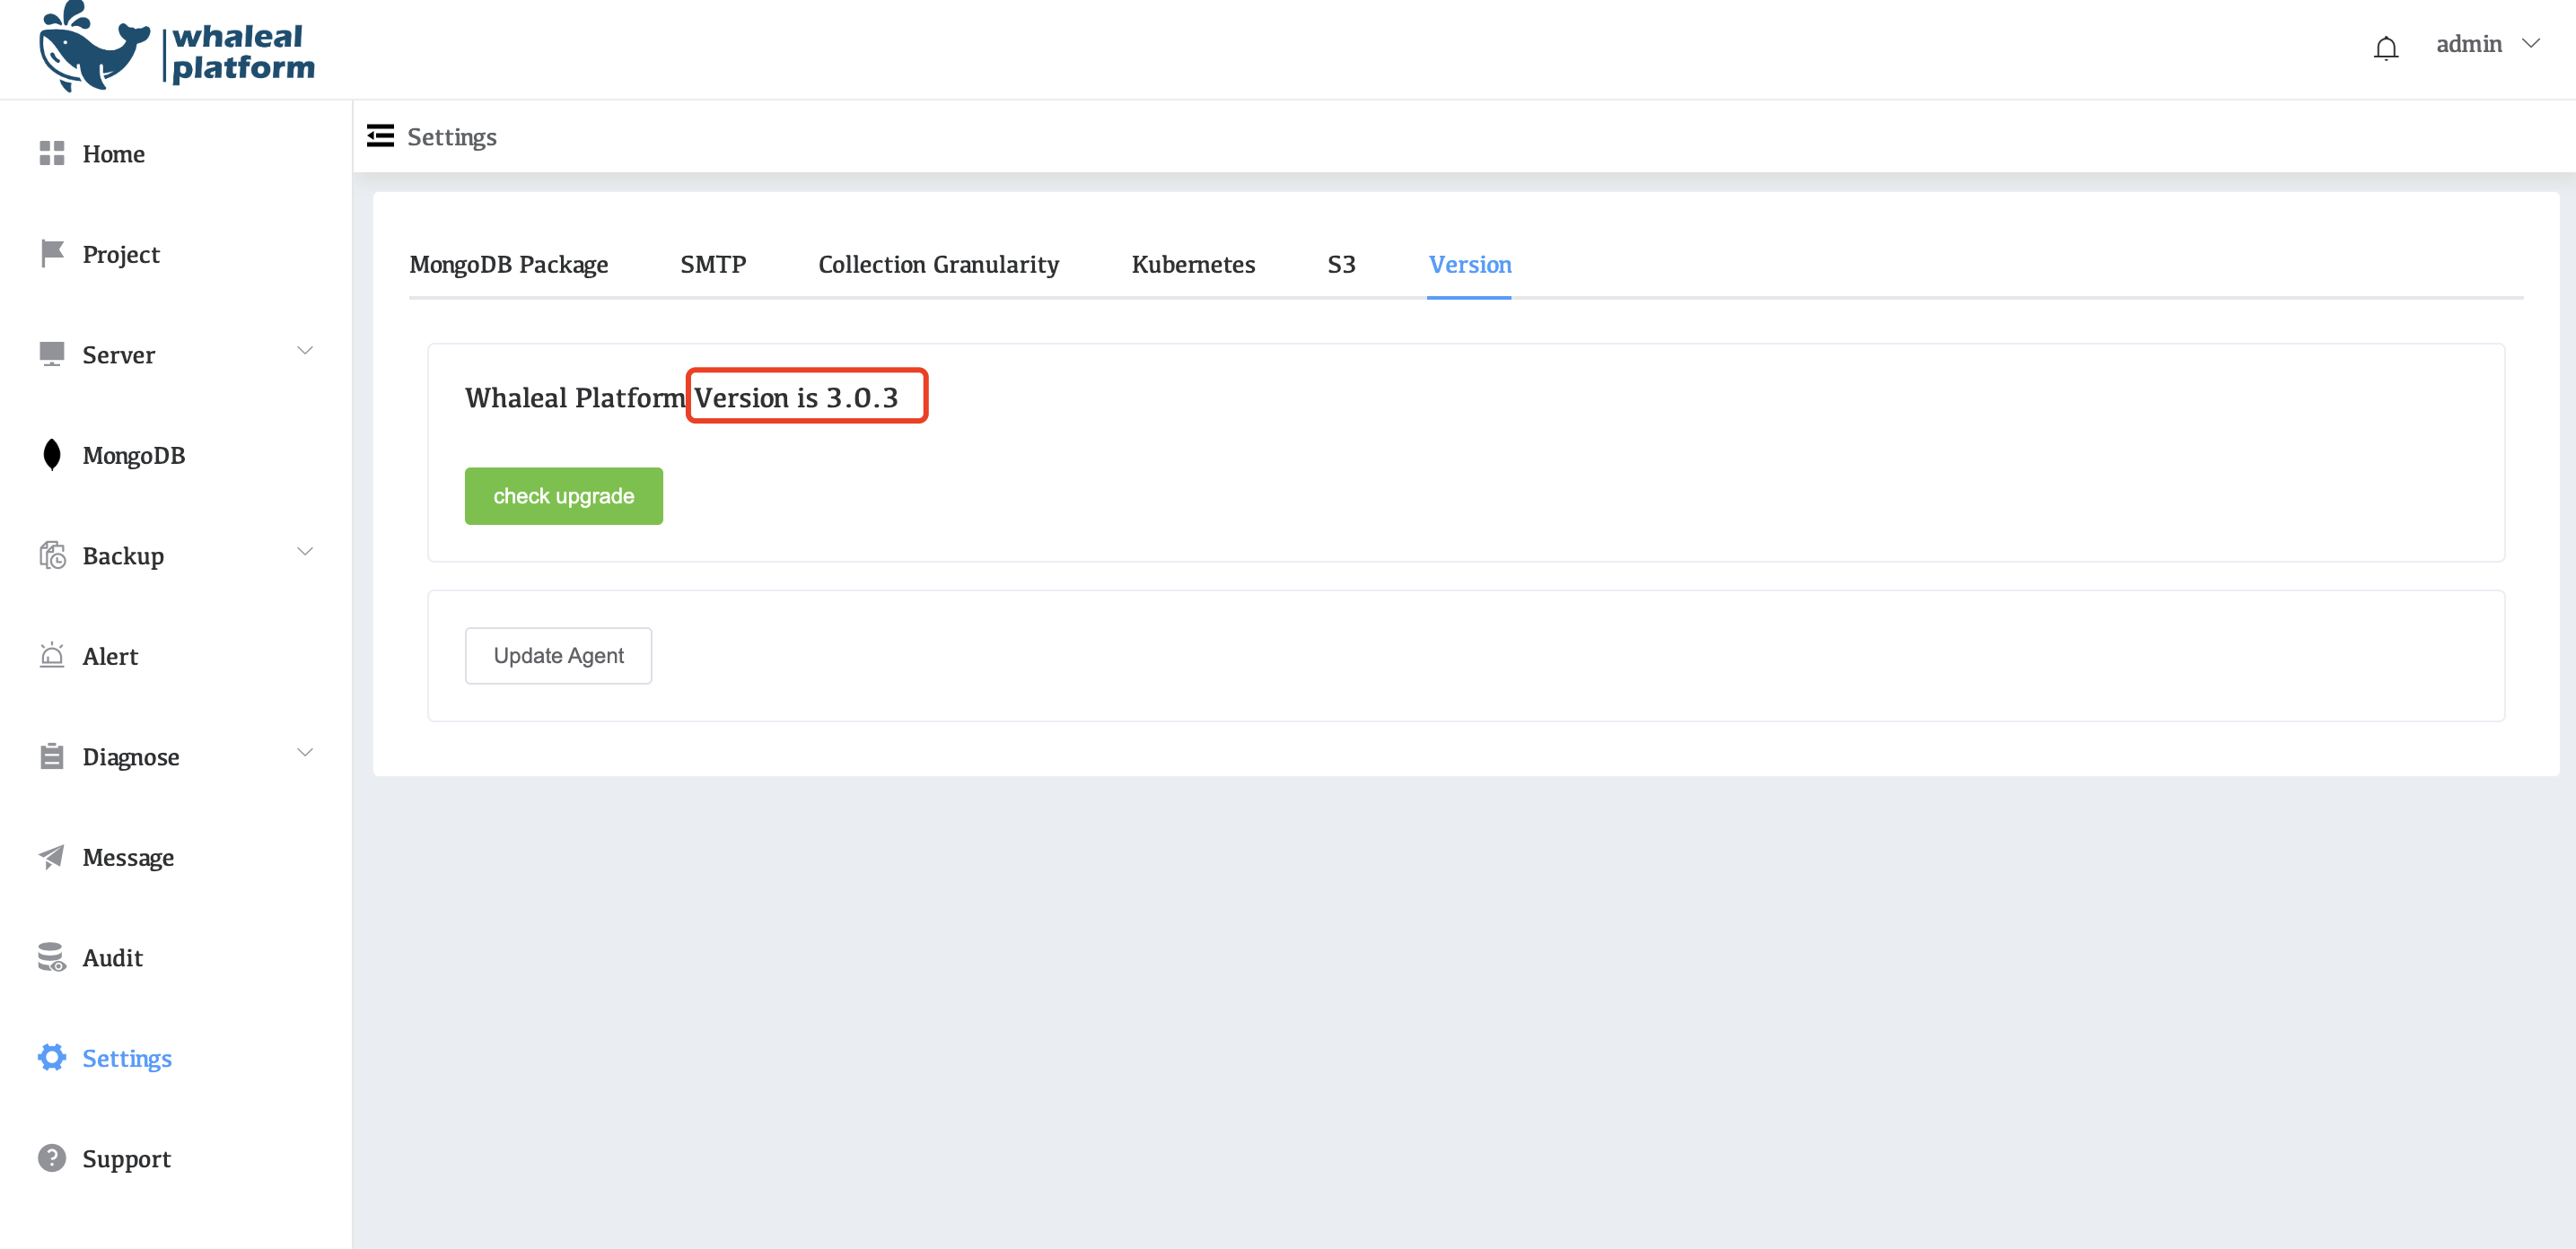
Task: Expand the Server submenu chevron
Action: coord(305,351)
